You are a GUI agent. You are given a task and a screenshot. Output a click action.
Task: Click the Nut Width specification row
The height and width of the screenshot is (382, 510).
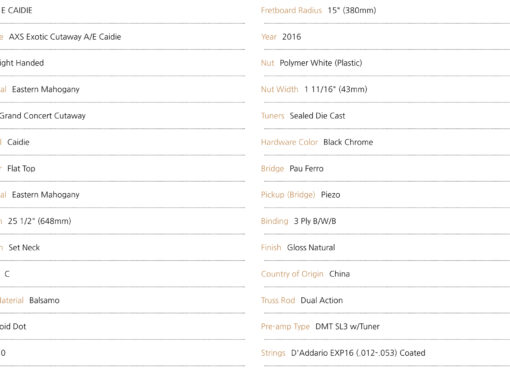coord(387,89)
